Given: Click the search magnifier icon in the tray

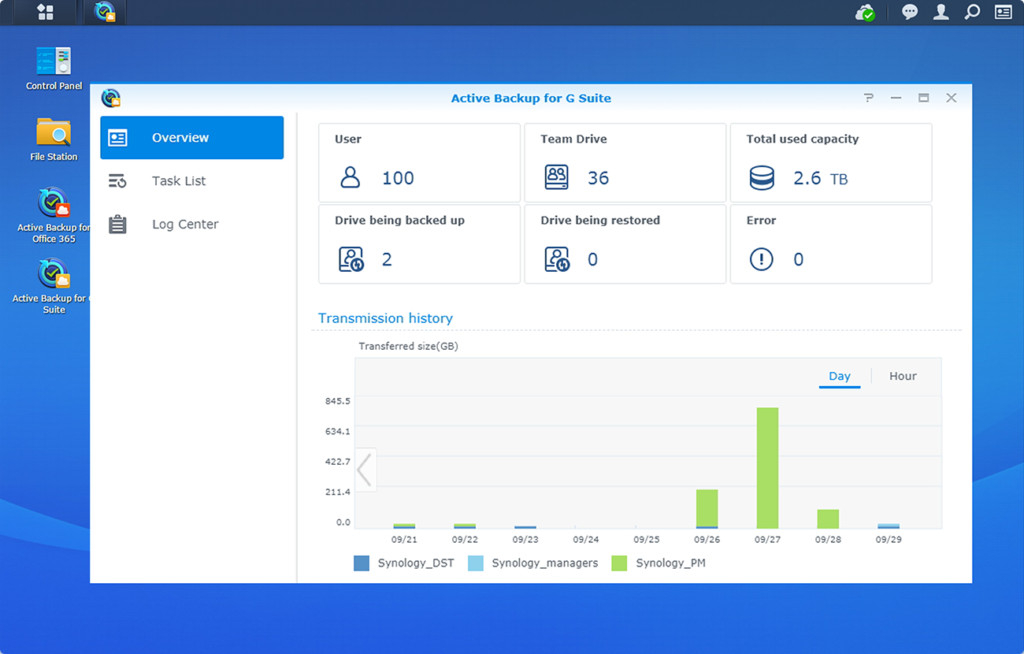Looking at the screenshot, I should 972,12.
